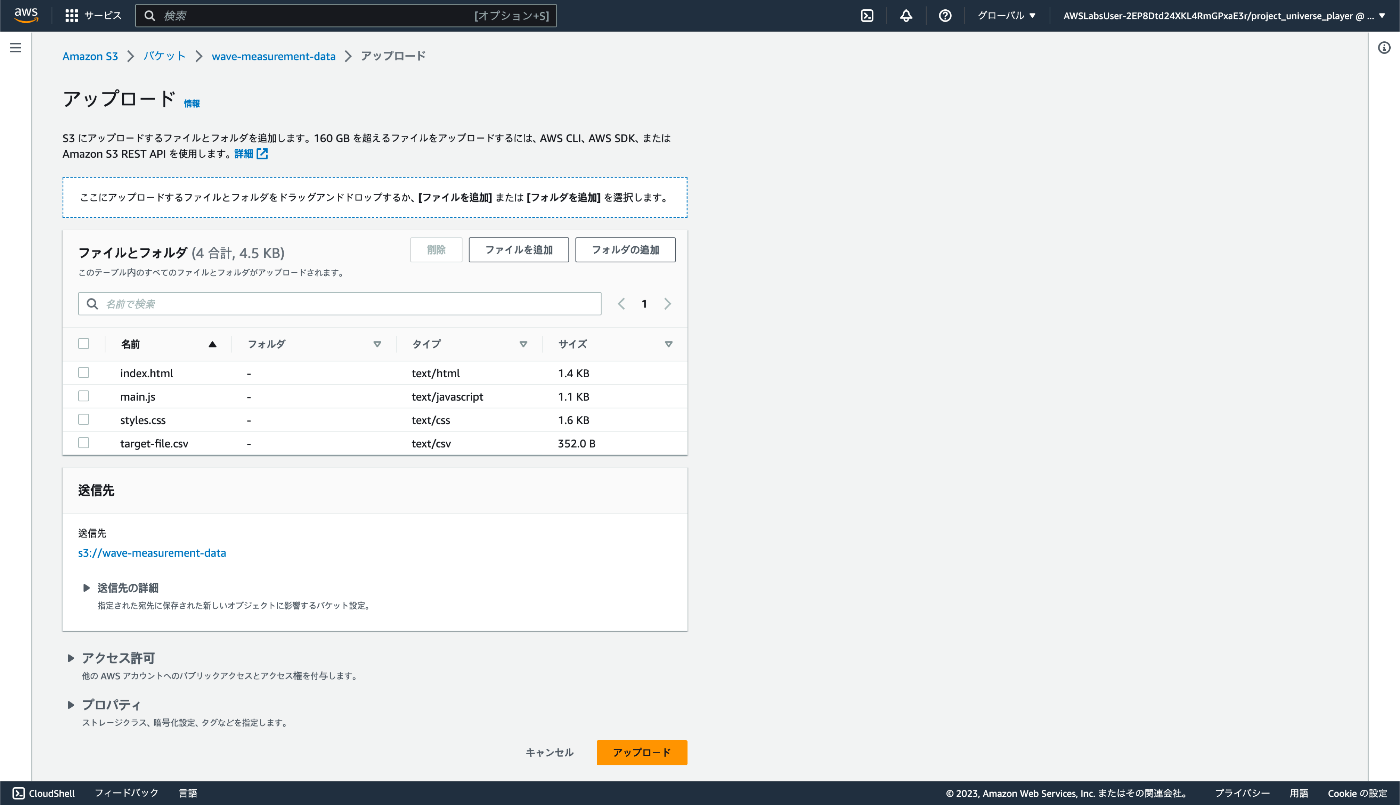Check the box for styles.css

coord(84,419)
